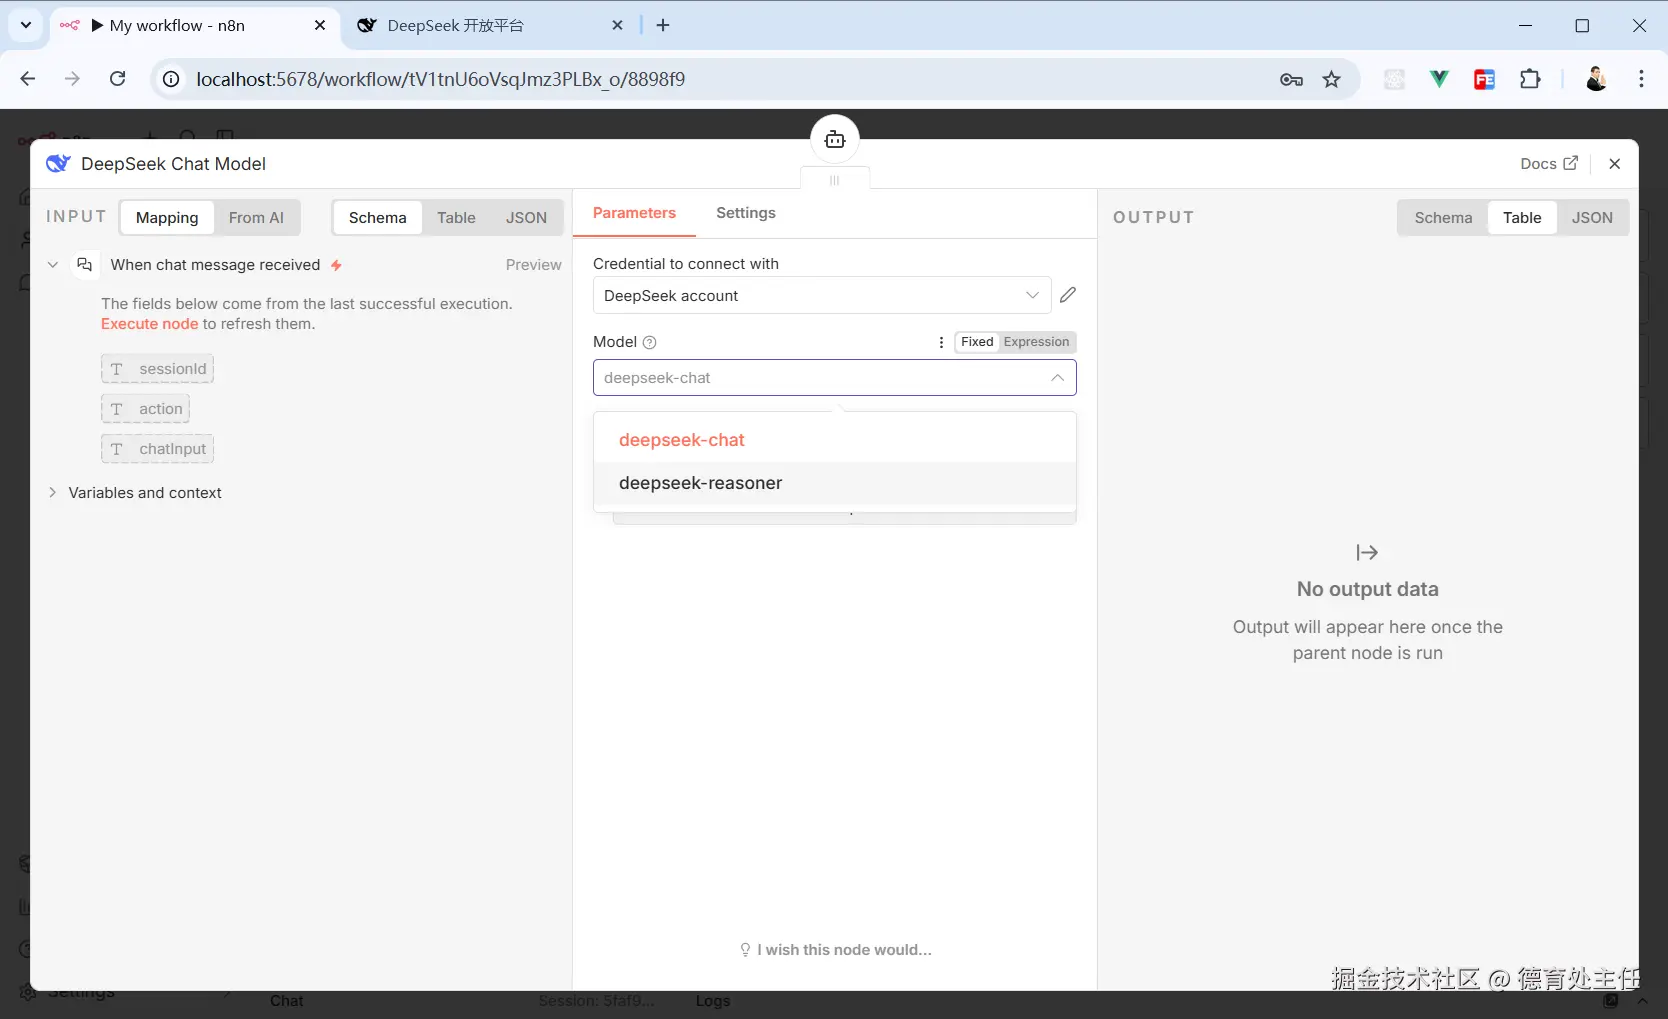Switch to the DeepSeek 开放平台 browser tab
1668x1019 pixels.
(489, 26)
